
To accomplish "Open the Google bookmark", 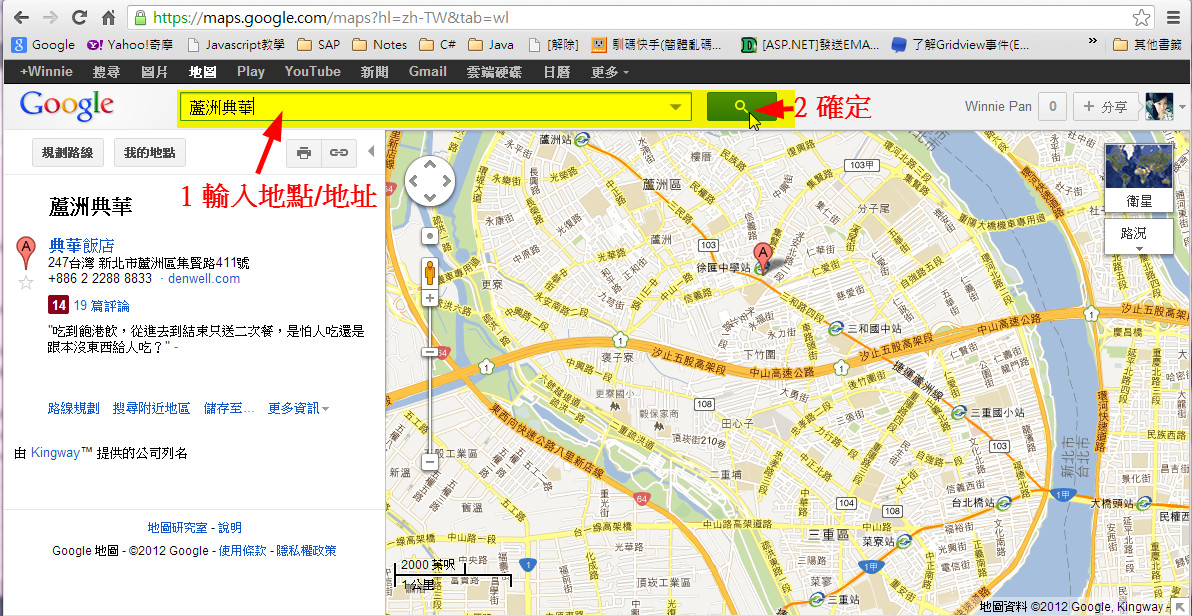I will [43, 45].
